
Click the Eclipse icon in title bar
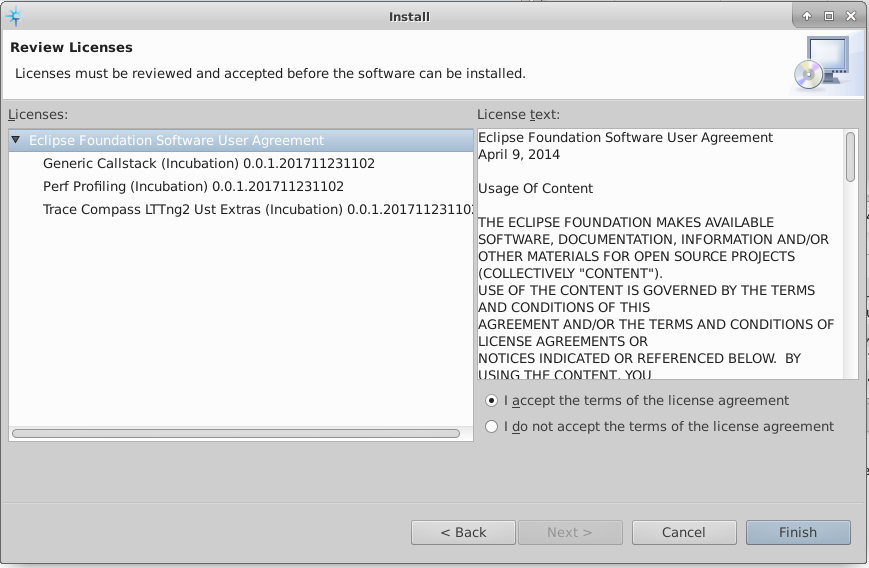coord(14,15)
